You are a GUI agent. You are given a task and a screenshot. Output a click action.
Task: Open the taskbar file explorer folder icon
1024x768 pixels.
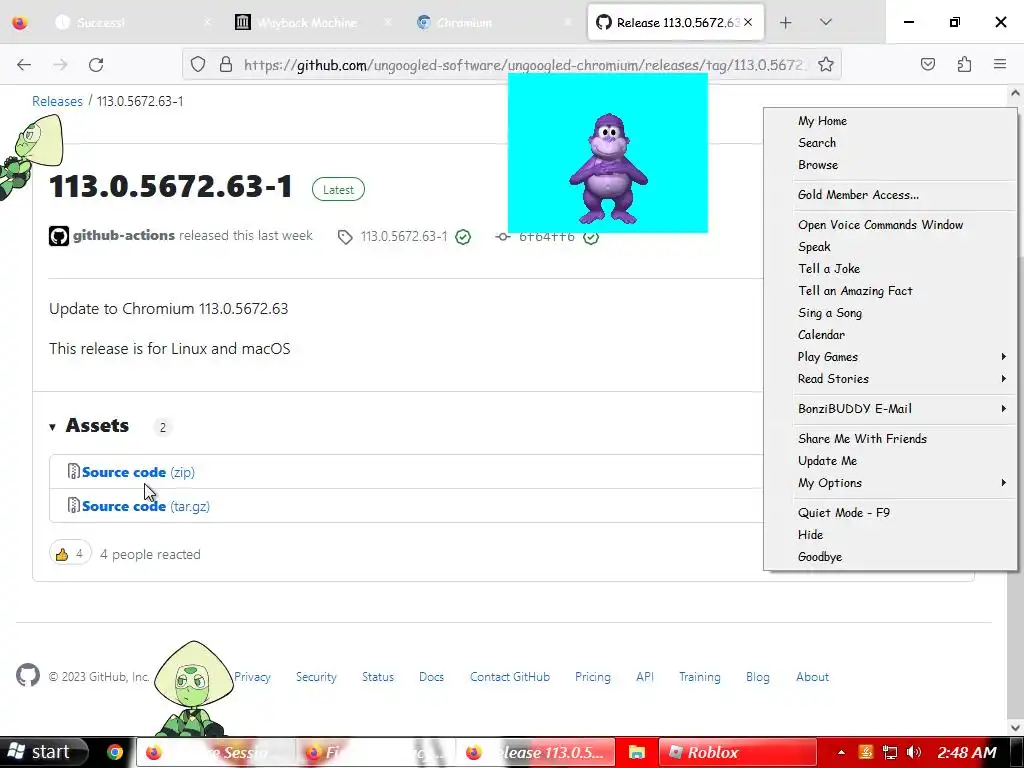pos(637,752)
